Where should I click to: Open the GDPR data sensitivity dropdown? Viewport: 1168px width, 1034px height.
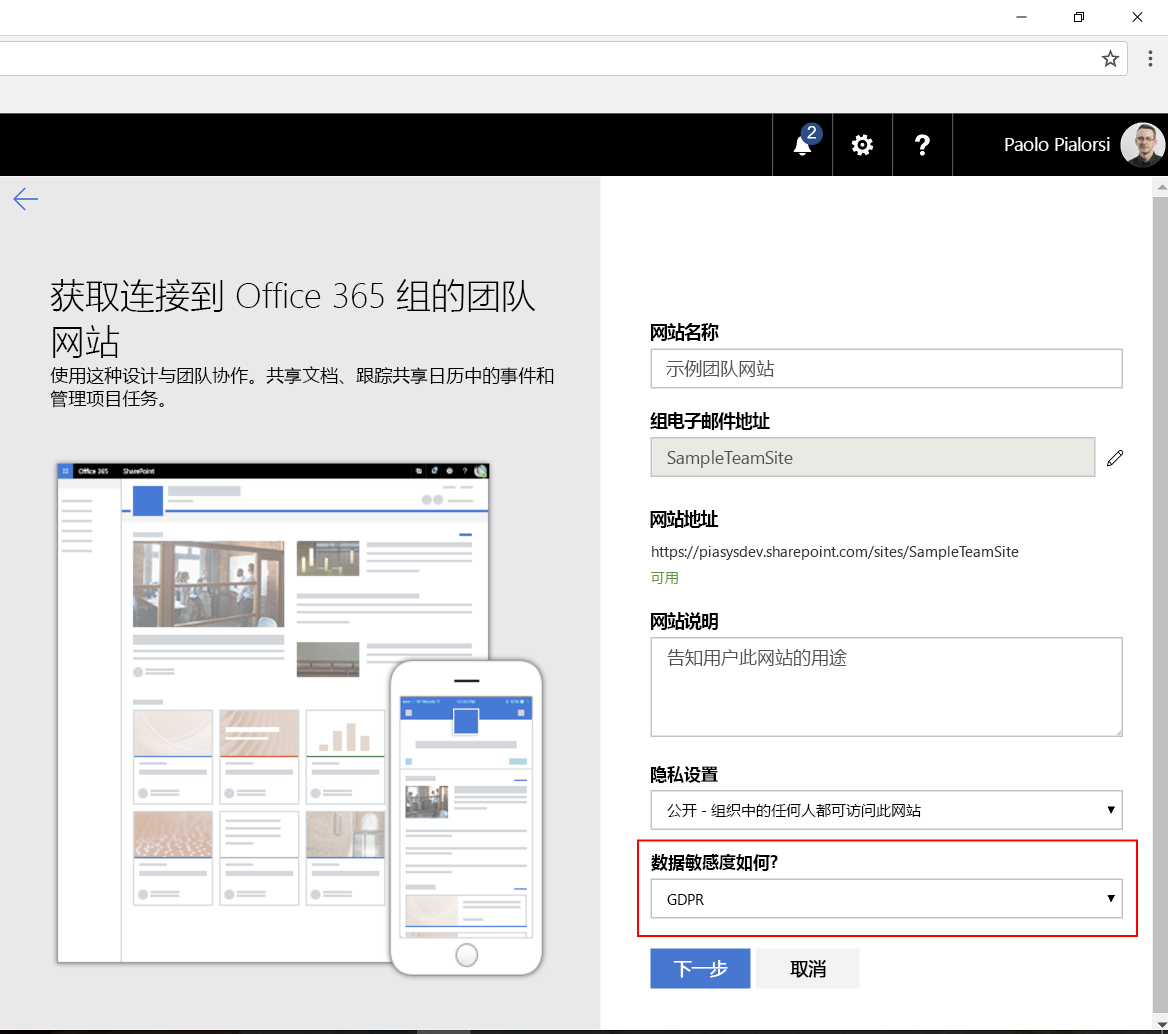pos(886,899)
